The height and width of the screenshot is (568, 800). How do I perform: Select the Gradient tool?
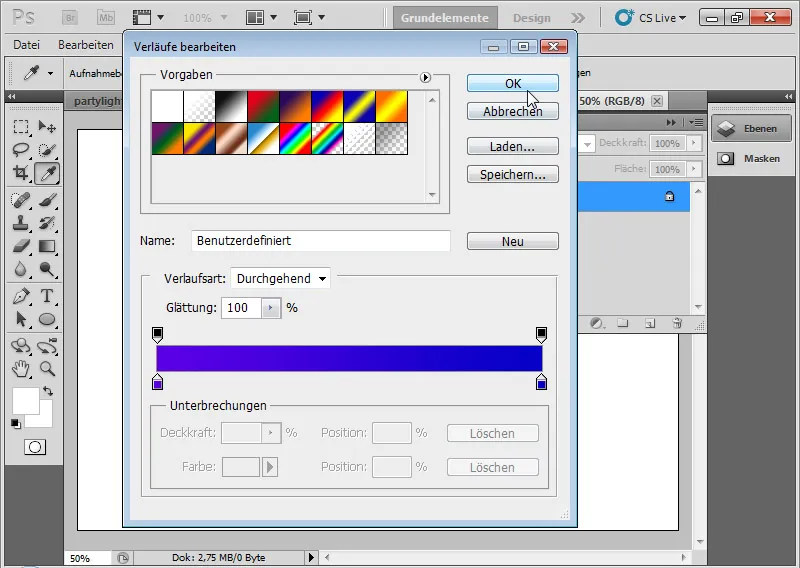47,246
